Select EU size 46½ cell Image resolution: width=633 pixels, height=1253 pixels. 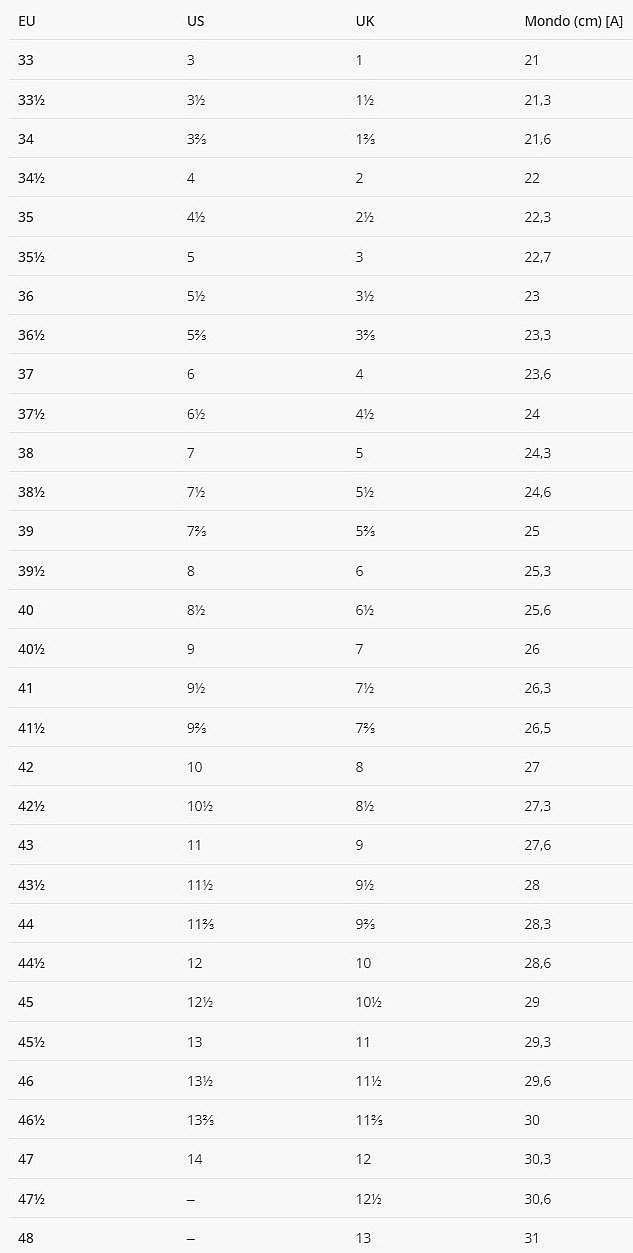click(x=32, y=1120)
